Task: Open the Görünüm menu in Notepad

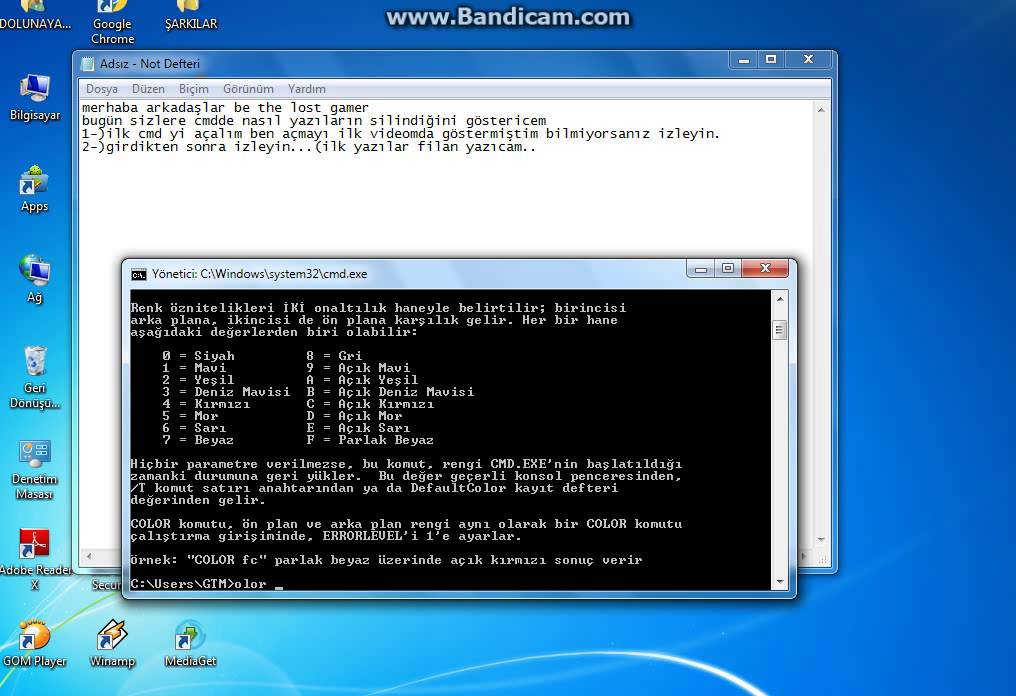Action: [248, 89]
